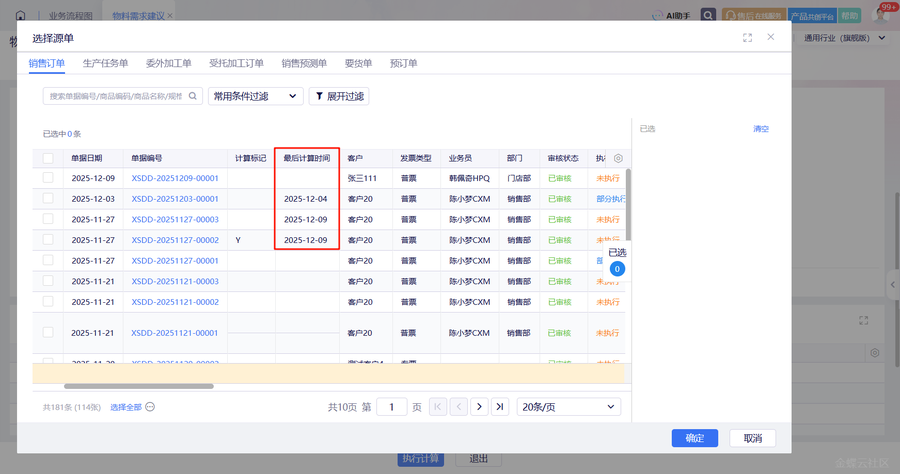
Task: Switch to the 销售预测单 tab
Action: (x=304, y=63)
